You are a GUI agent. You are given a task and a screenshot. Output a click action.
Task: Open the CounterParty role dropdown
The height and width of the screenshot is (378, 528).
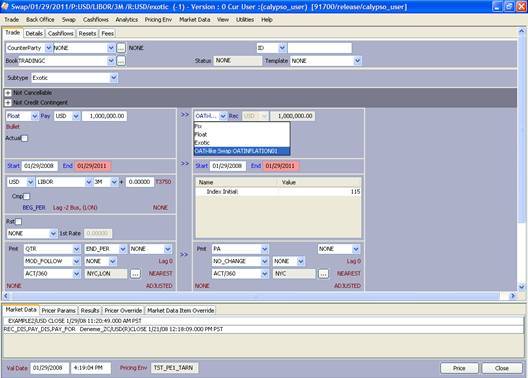[x=48, y=48]
